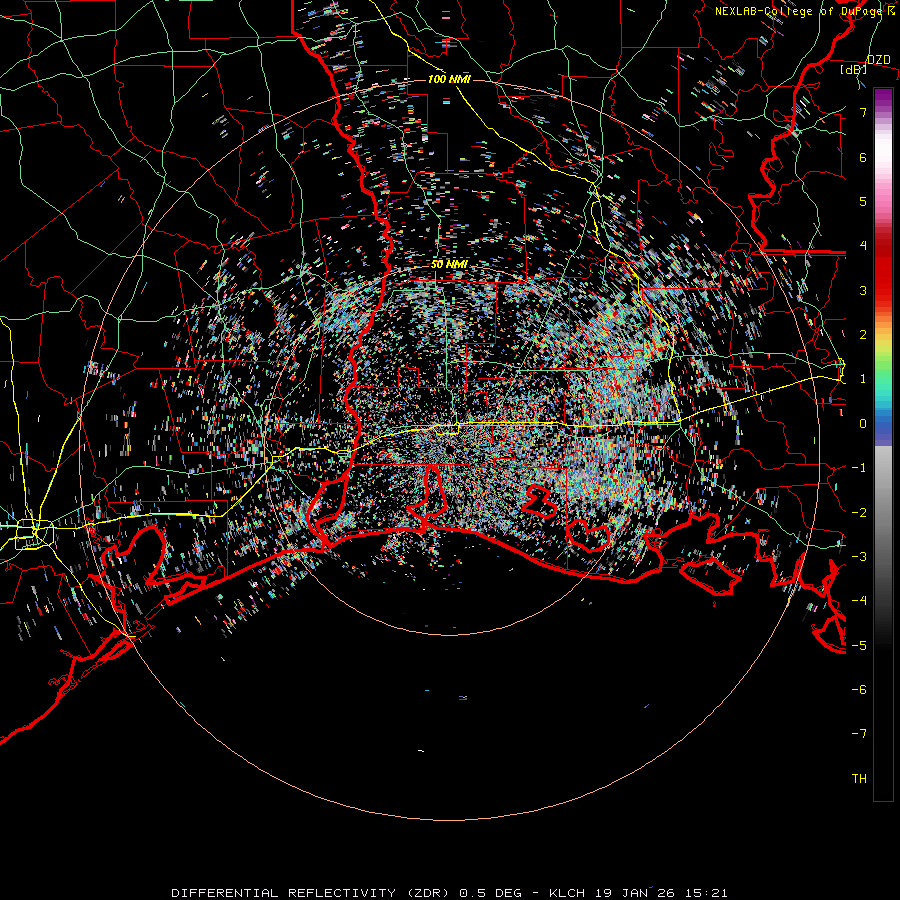This screenshot has height=900, width=900.
Task: Click the KLCH station identifier in the caption
Action: point(567,893)
